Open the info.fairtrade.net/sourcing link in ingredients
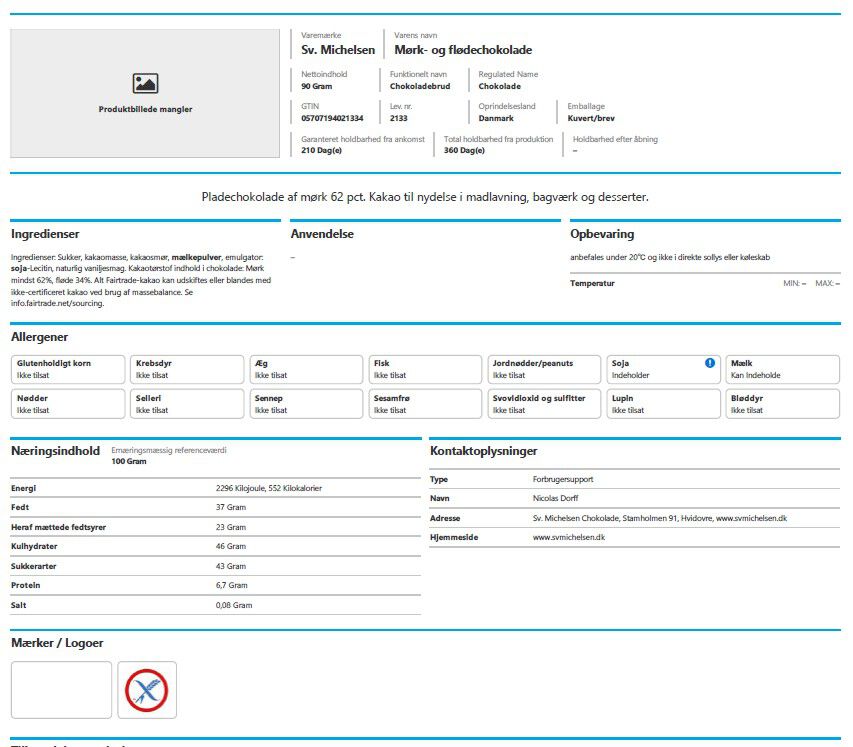The width and height of the screenshot is (853, 747). pos(57,304)
